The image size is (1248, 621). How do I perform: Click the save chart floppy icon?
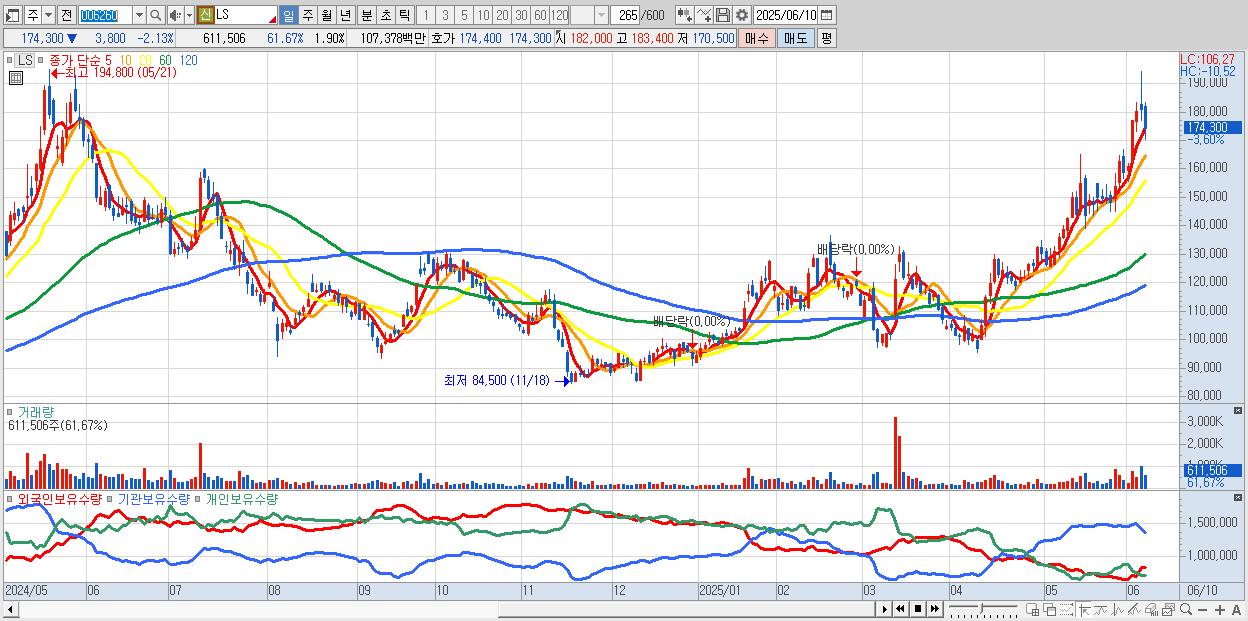click(723, 16)
